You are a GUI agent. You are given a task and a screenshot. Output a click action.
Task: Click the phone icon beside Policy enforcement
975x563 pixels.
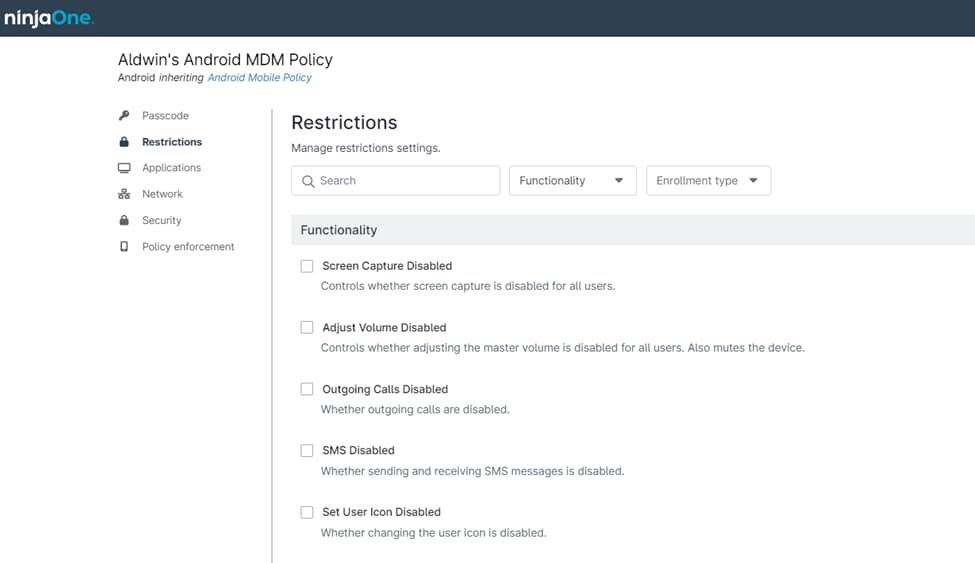click(124, 246)
